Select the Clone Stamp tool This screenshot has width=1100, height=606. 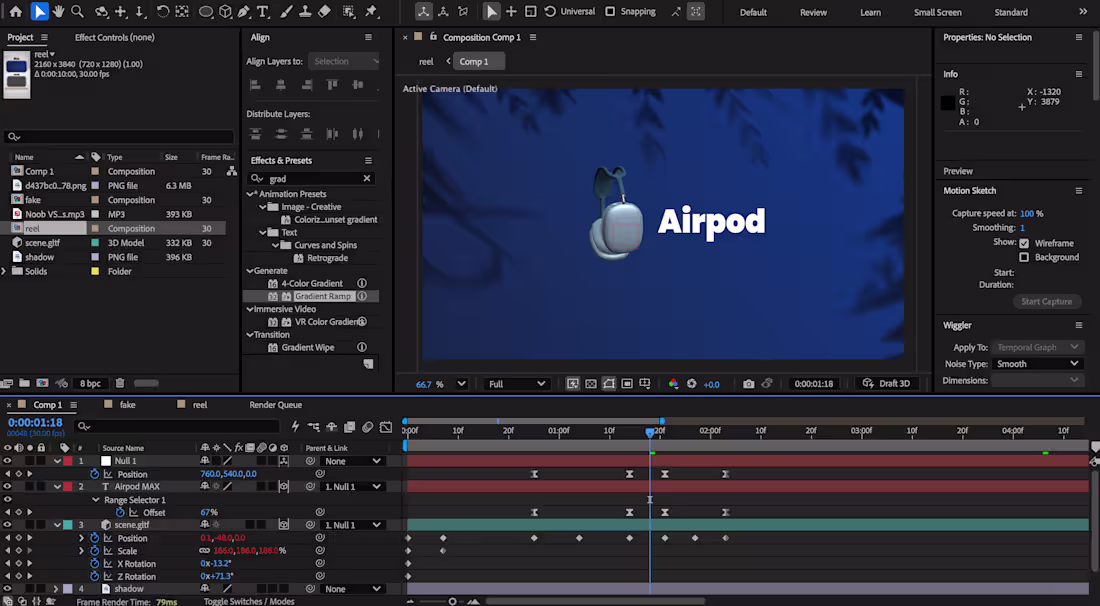pyautogui.click(x=305, y=11)
